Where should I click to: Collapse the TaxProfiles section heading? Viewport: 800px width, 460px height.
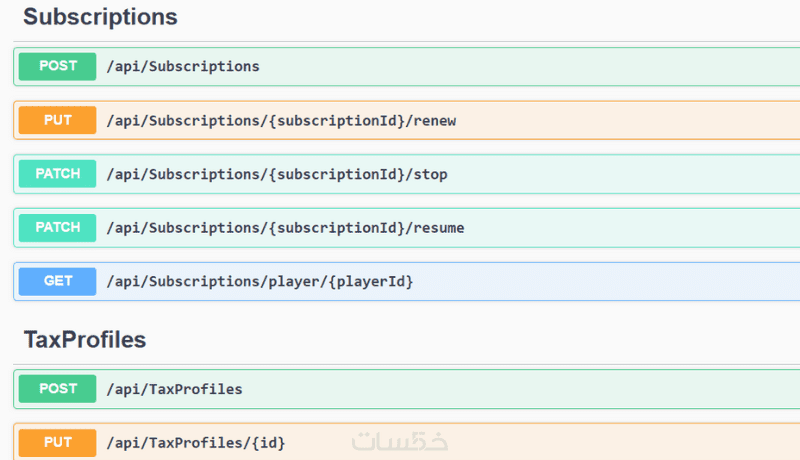85,340
